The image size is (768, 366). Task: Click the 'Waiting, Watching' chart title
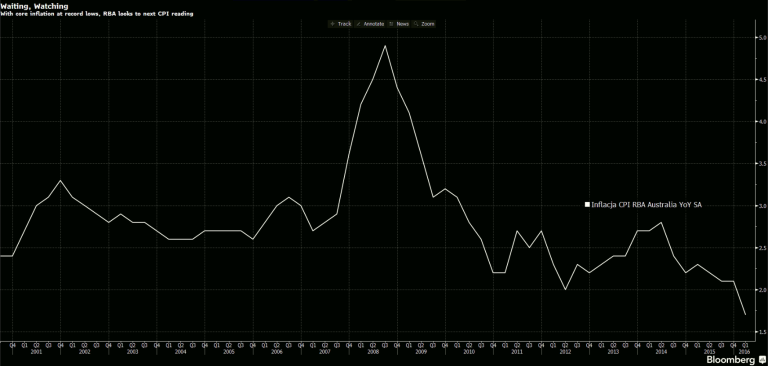pos(34,6)
